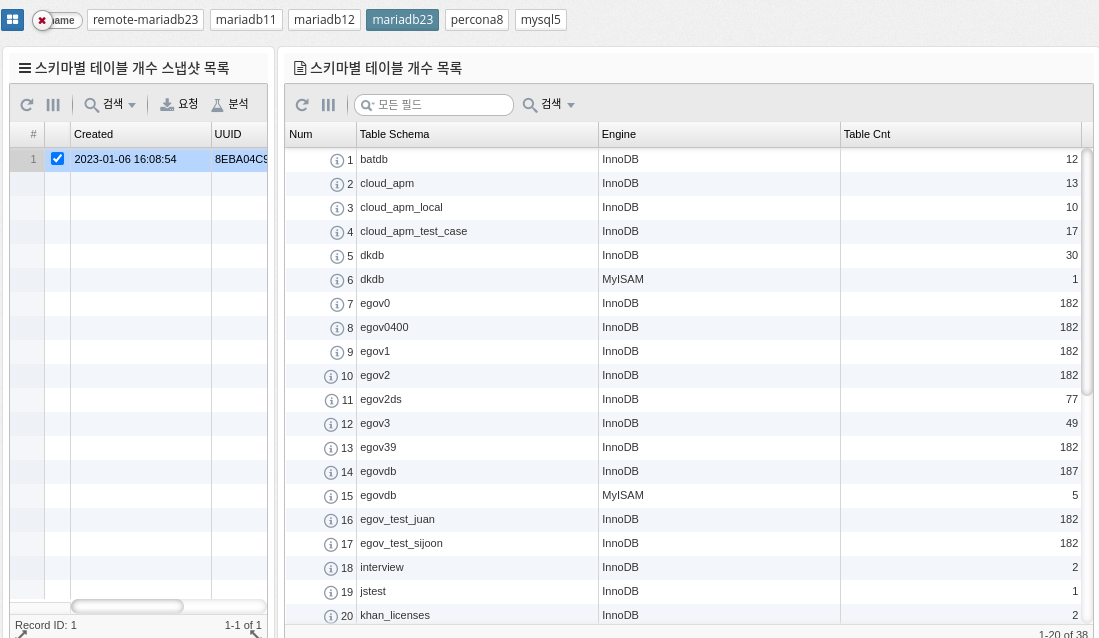
Task: Uncheck the 2023-01-06 16:08:54 snapshot checkbox
Action: 57,159
